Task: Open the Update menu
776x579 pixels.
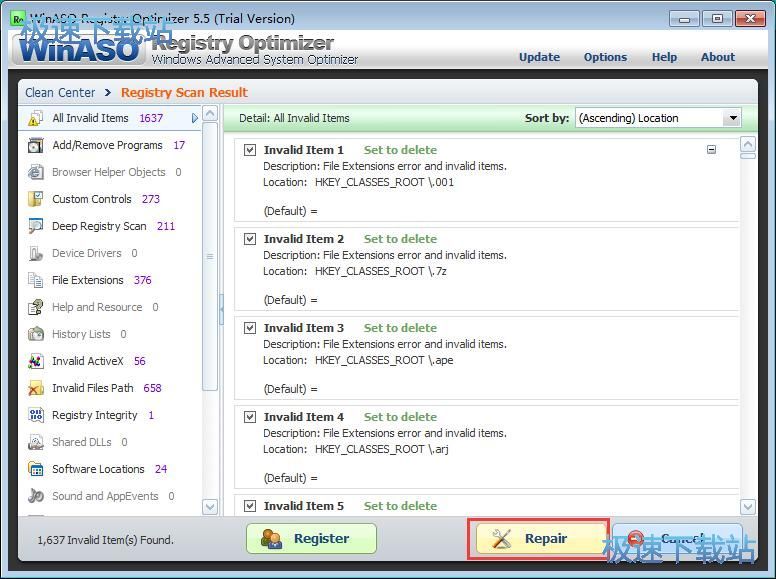Action: pyautogui.click(x=539, y=57)
